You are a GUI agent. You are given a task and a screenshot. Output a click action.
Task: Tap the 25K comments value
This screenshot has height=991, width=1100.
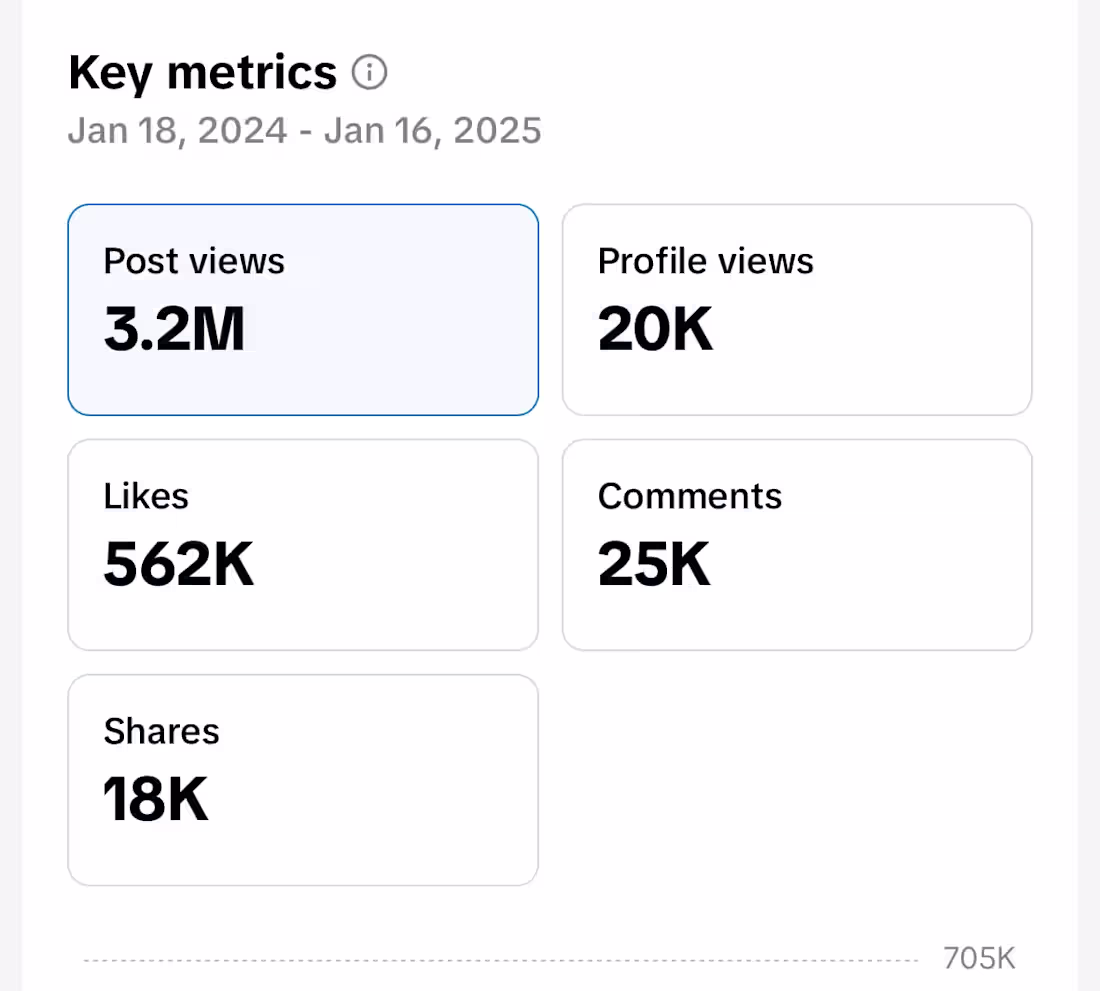pyautogui.click(x=655, y=565)
